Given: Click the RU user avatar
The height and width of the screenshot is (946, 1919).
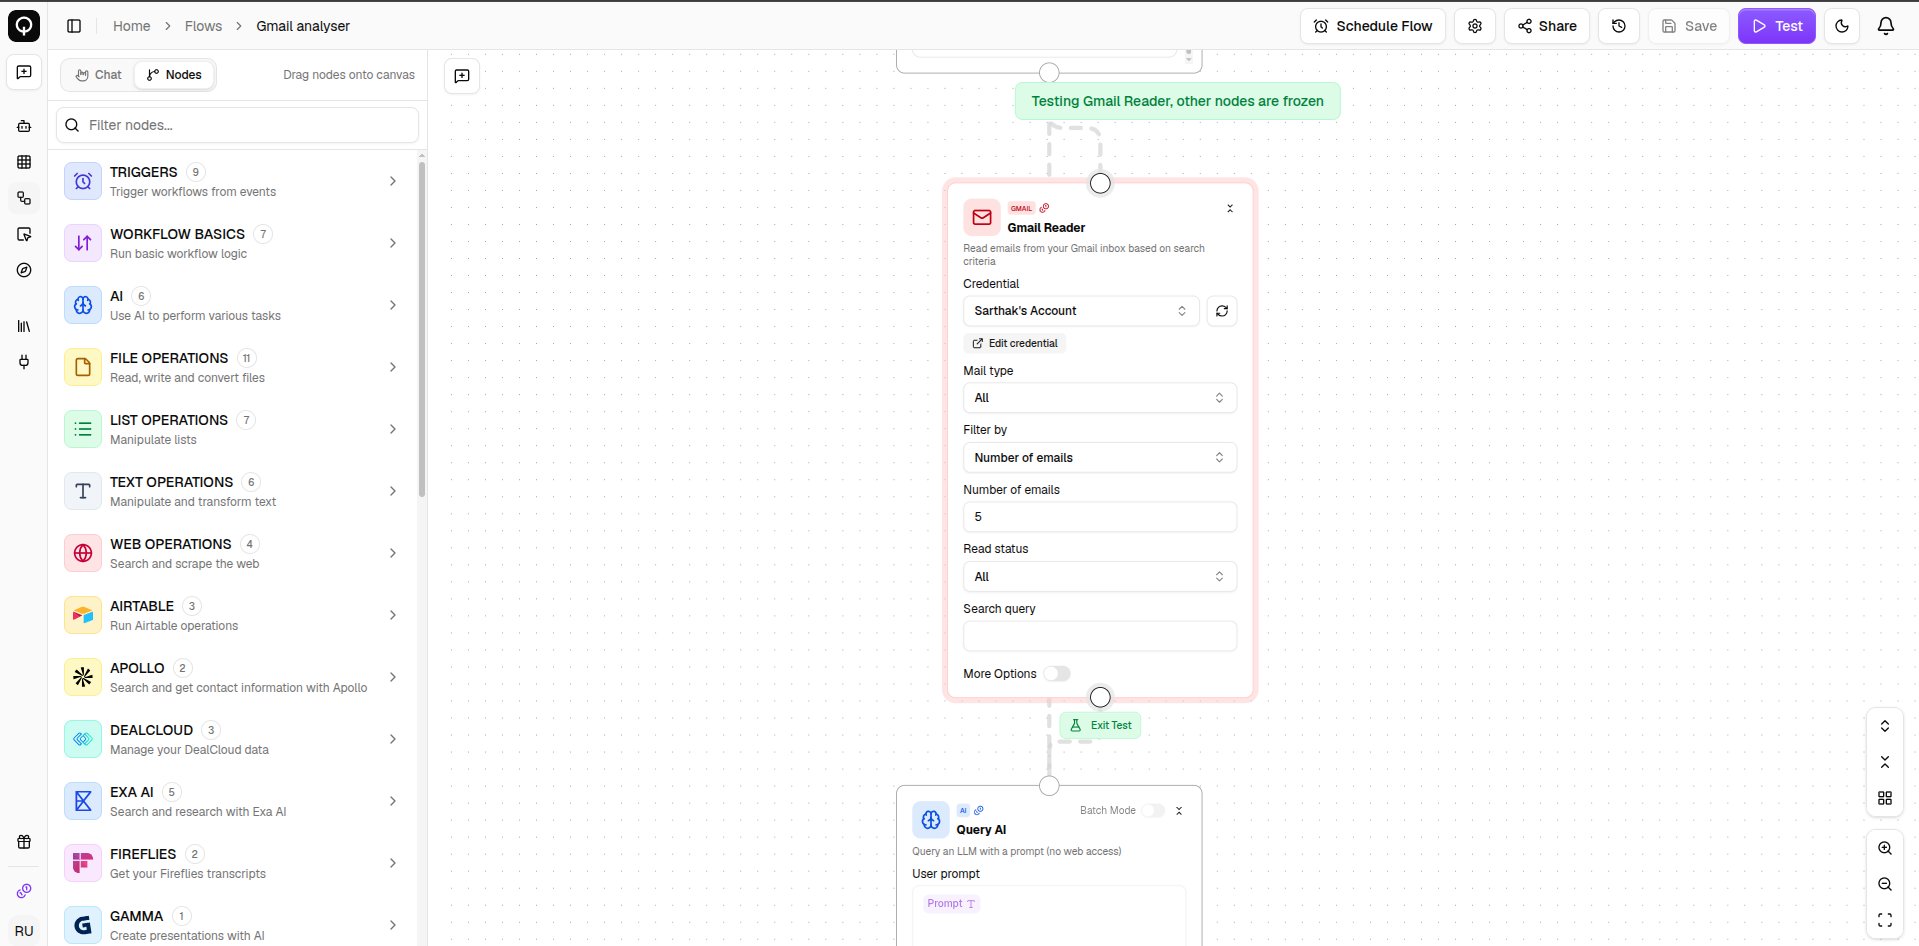Looking at the screenshot, I should tap(24, 930).
